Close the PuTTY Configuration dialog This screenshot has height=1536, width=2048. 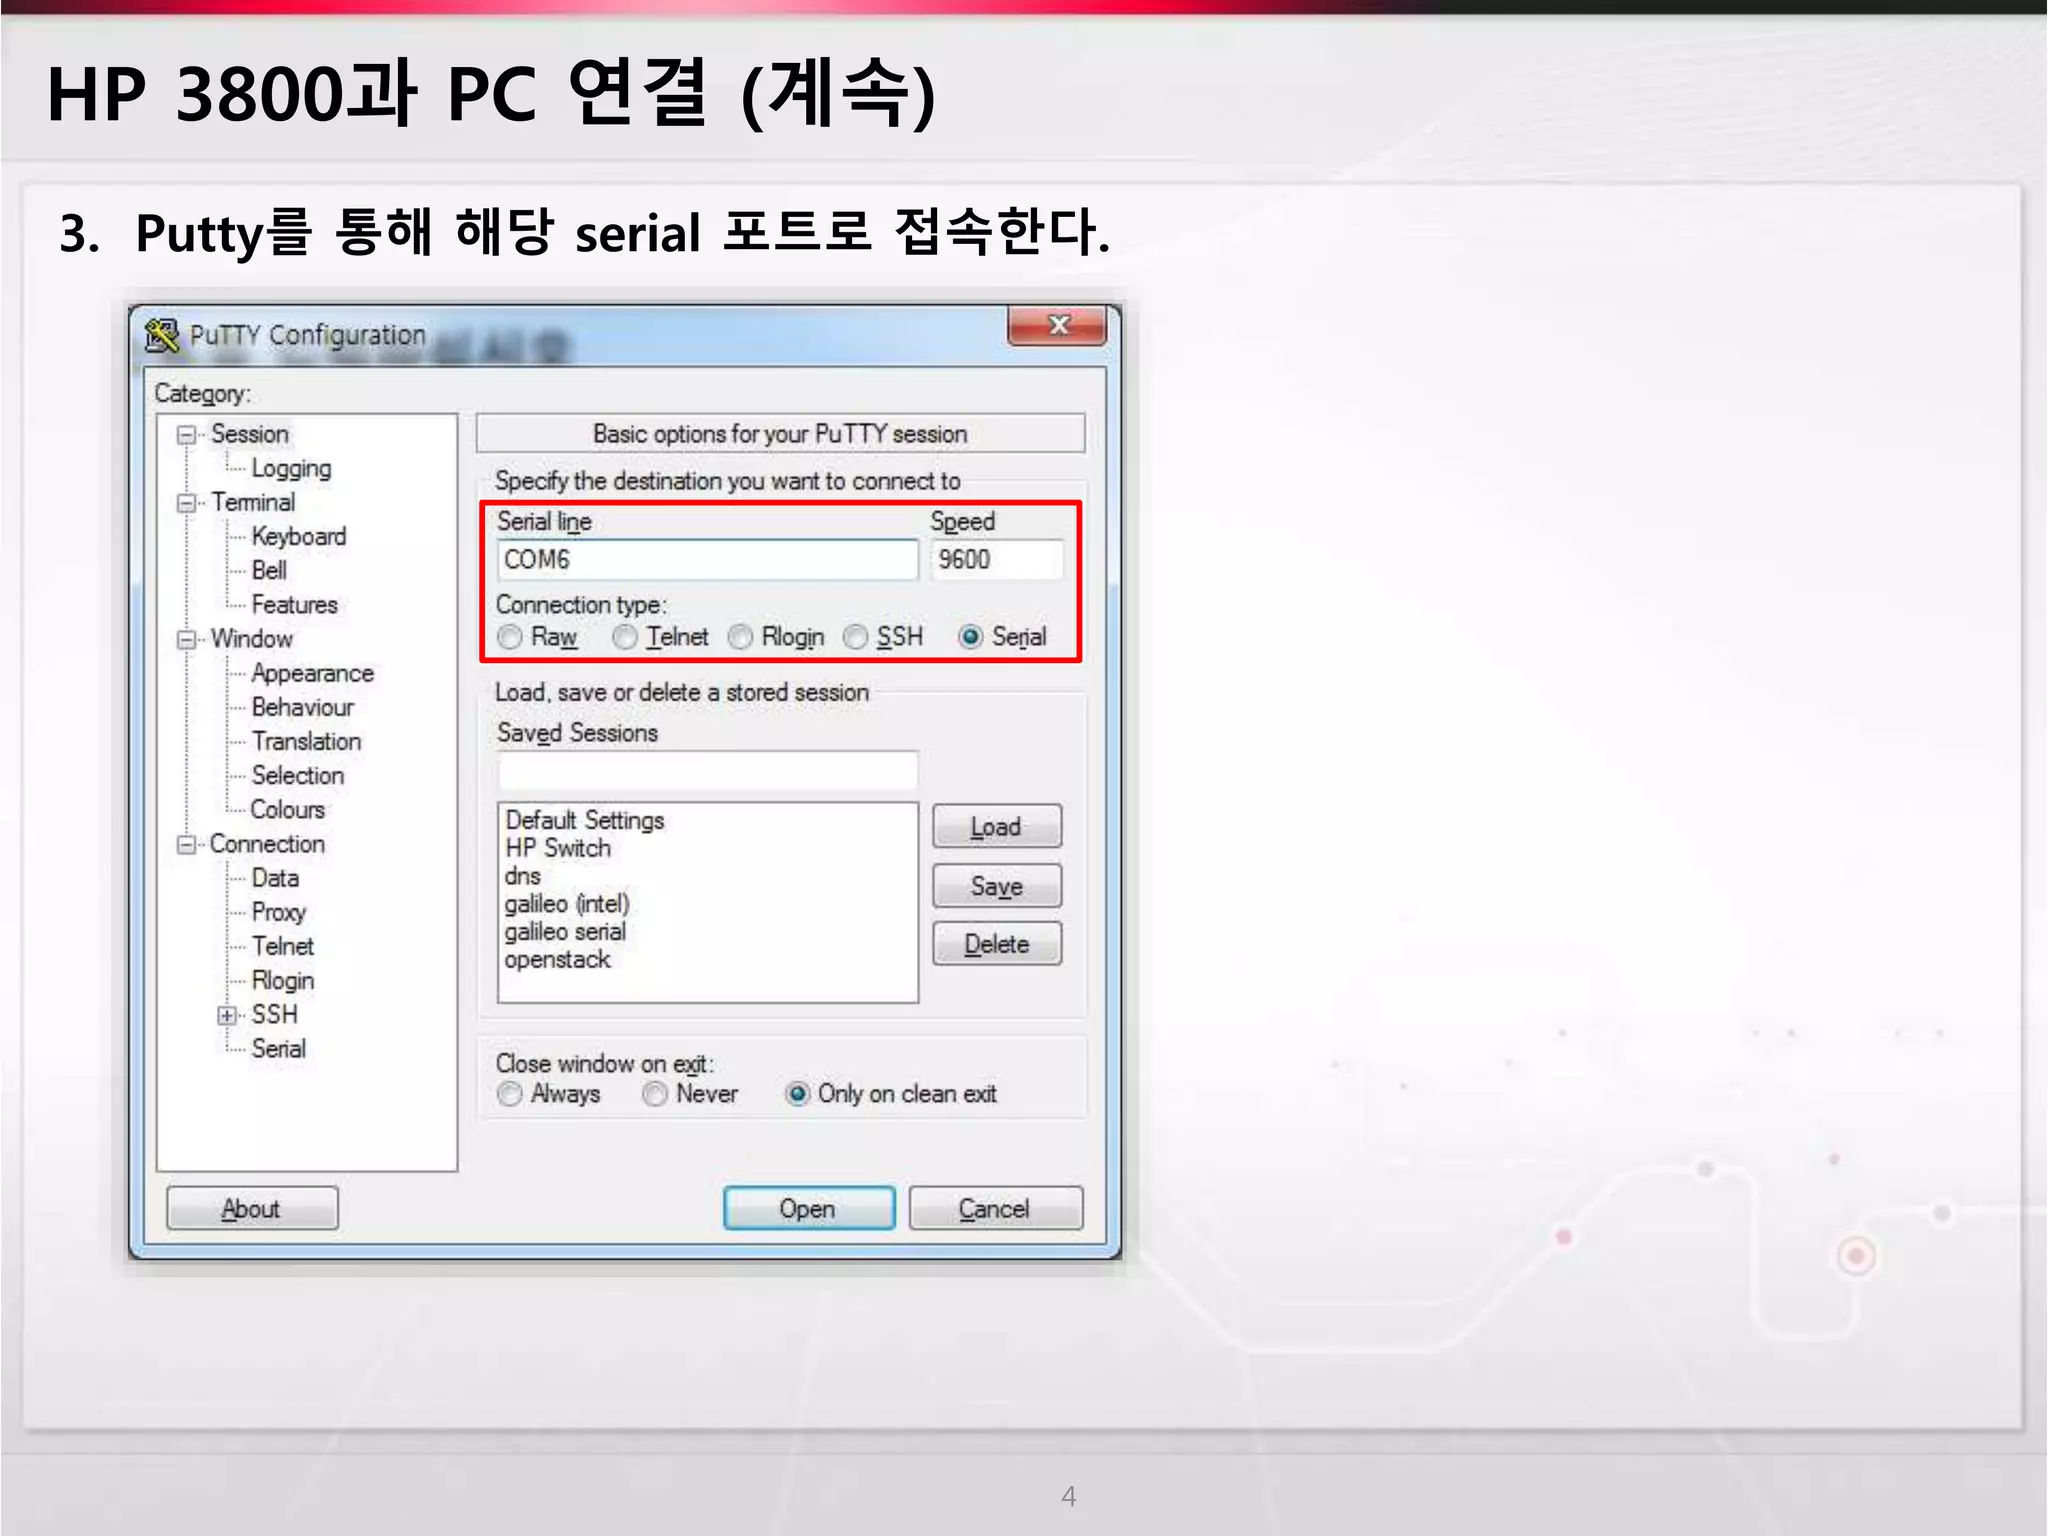(x=1058, y=325)
